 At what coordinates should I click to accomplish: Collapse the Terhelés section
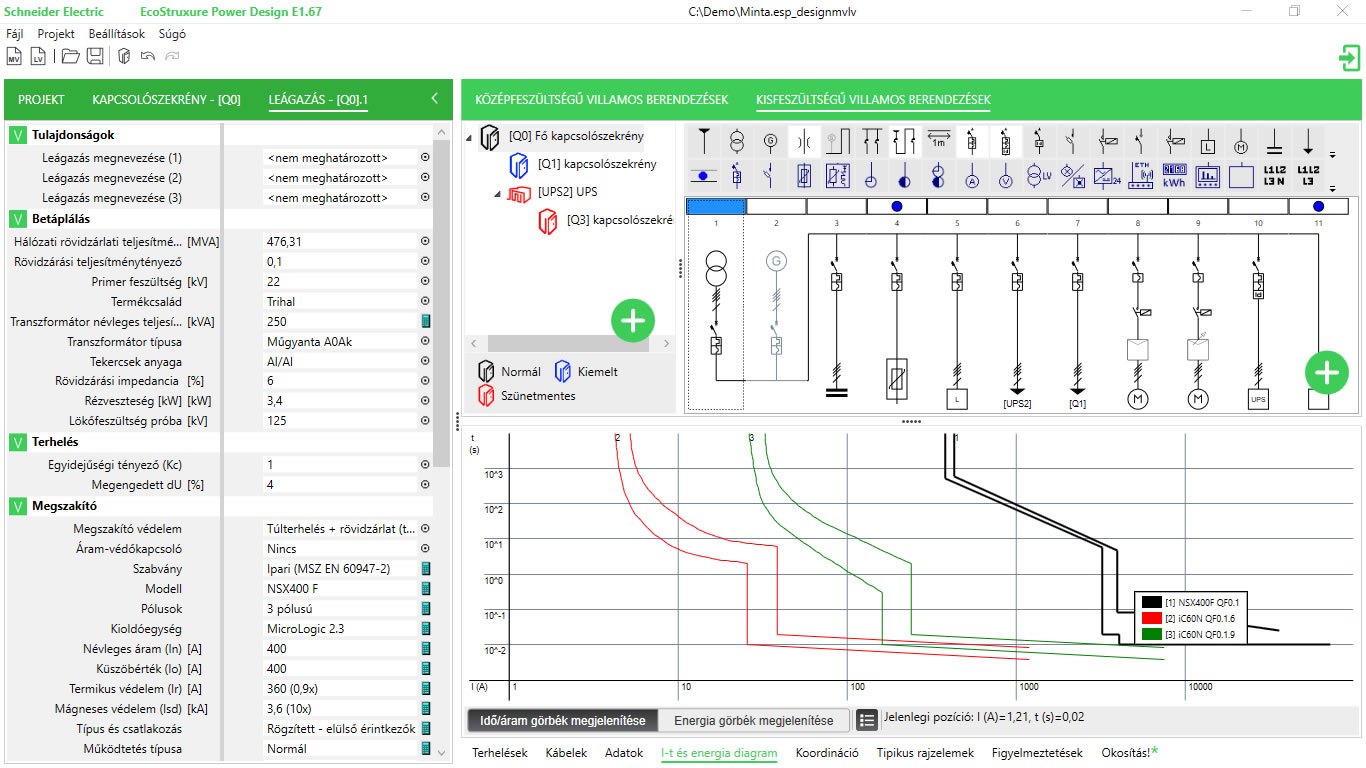pos(18,442)
